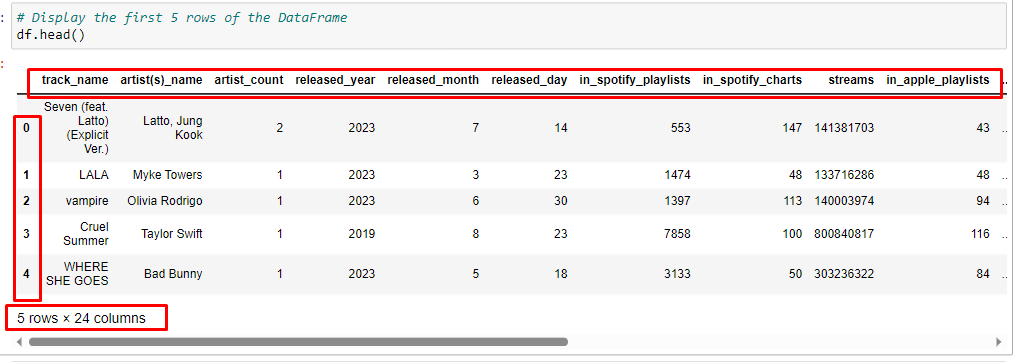Click the streams value 140003974
Image resolution: width=1016 pixels, height=362 pixels.
[844, 201]
